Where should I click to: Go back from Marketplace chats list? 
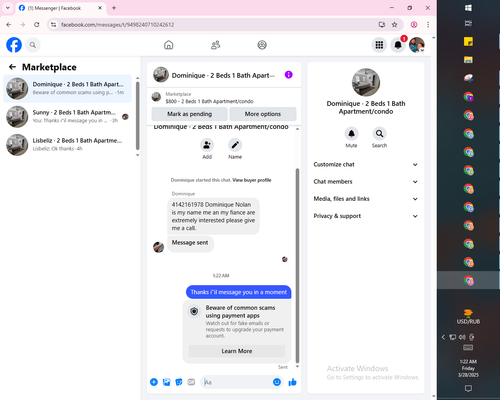pos(12,67)
